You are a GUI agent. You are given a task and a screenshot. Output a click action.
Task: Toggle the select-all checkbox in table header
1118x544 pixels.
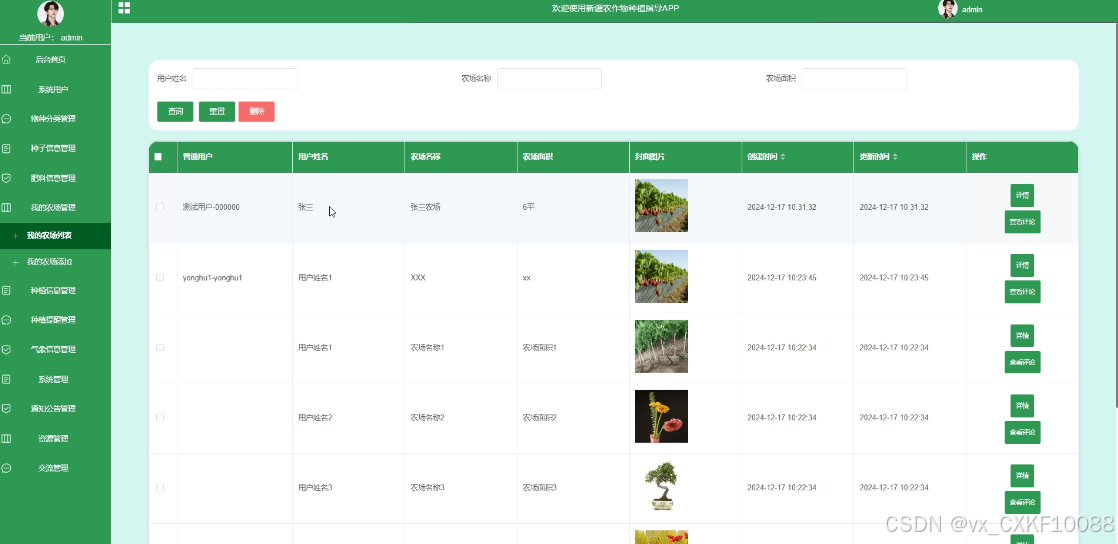coord(158,157)
